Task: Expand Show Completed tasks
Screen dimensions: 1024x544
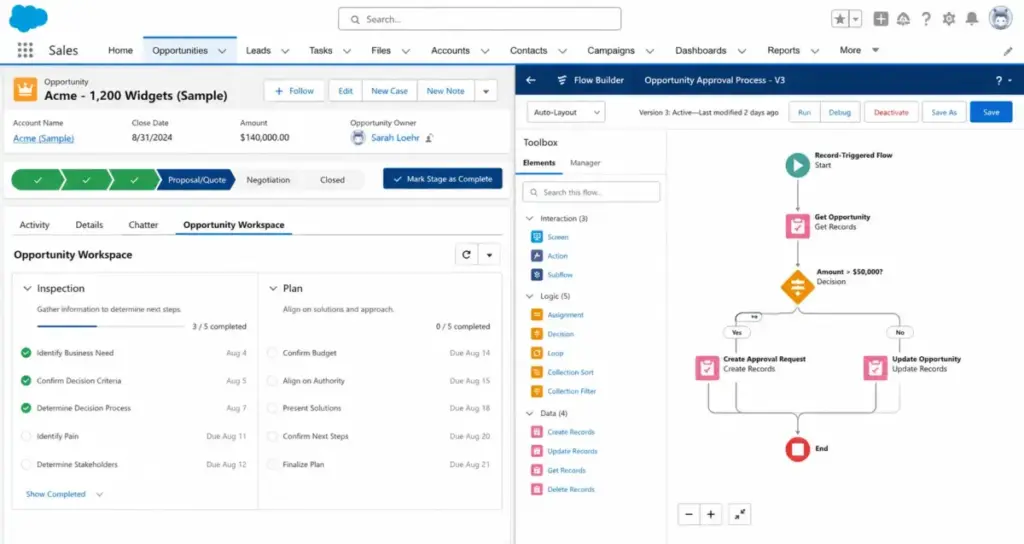Action: [64, 494]
